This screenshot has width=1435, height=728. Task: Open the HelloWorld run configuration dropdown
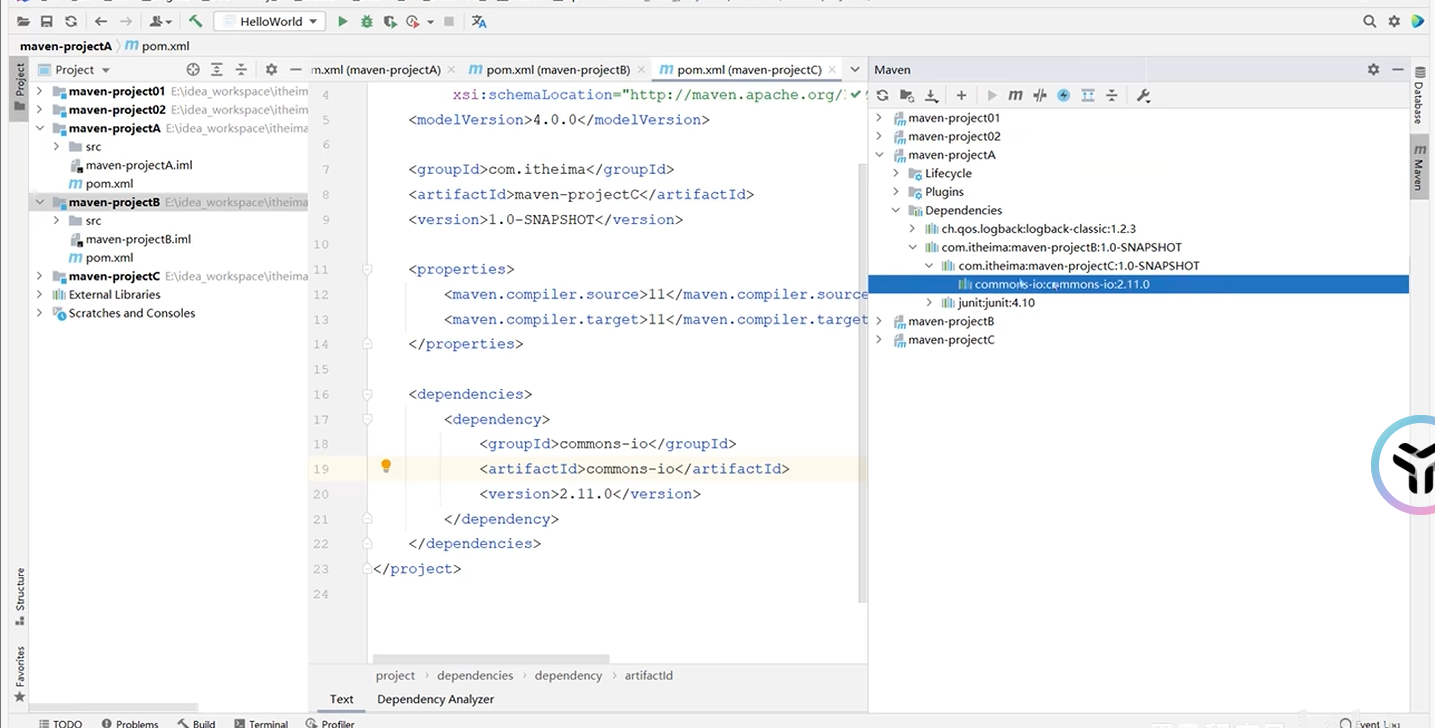[269, 21]
